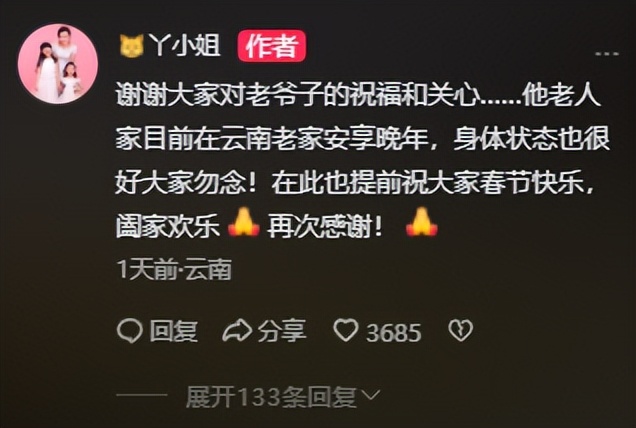
Task: Click the 分享 share label
Action: click(x=282, y=331)
